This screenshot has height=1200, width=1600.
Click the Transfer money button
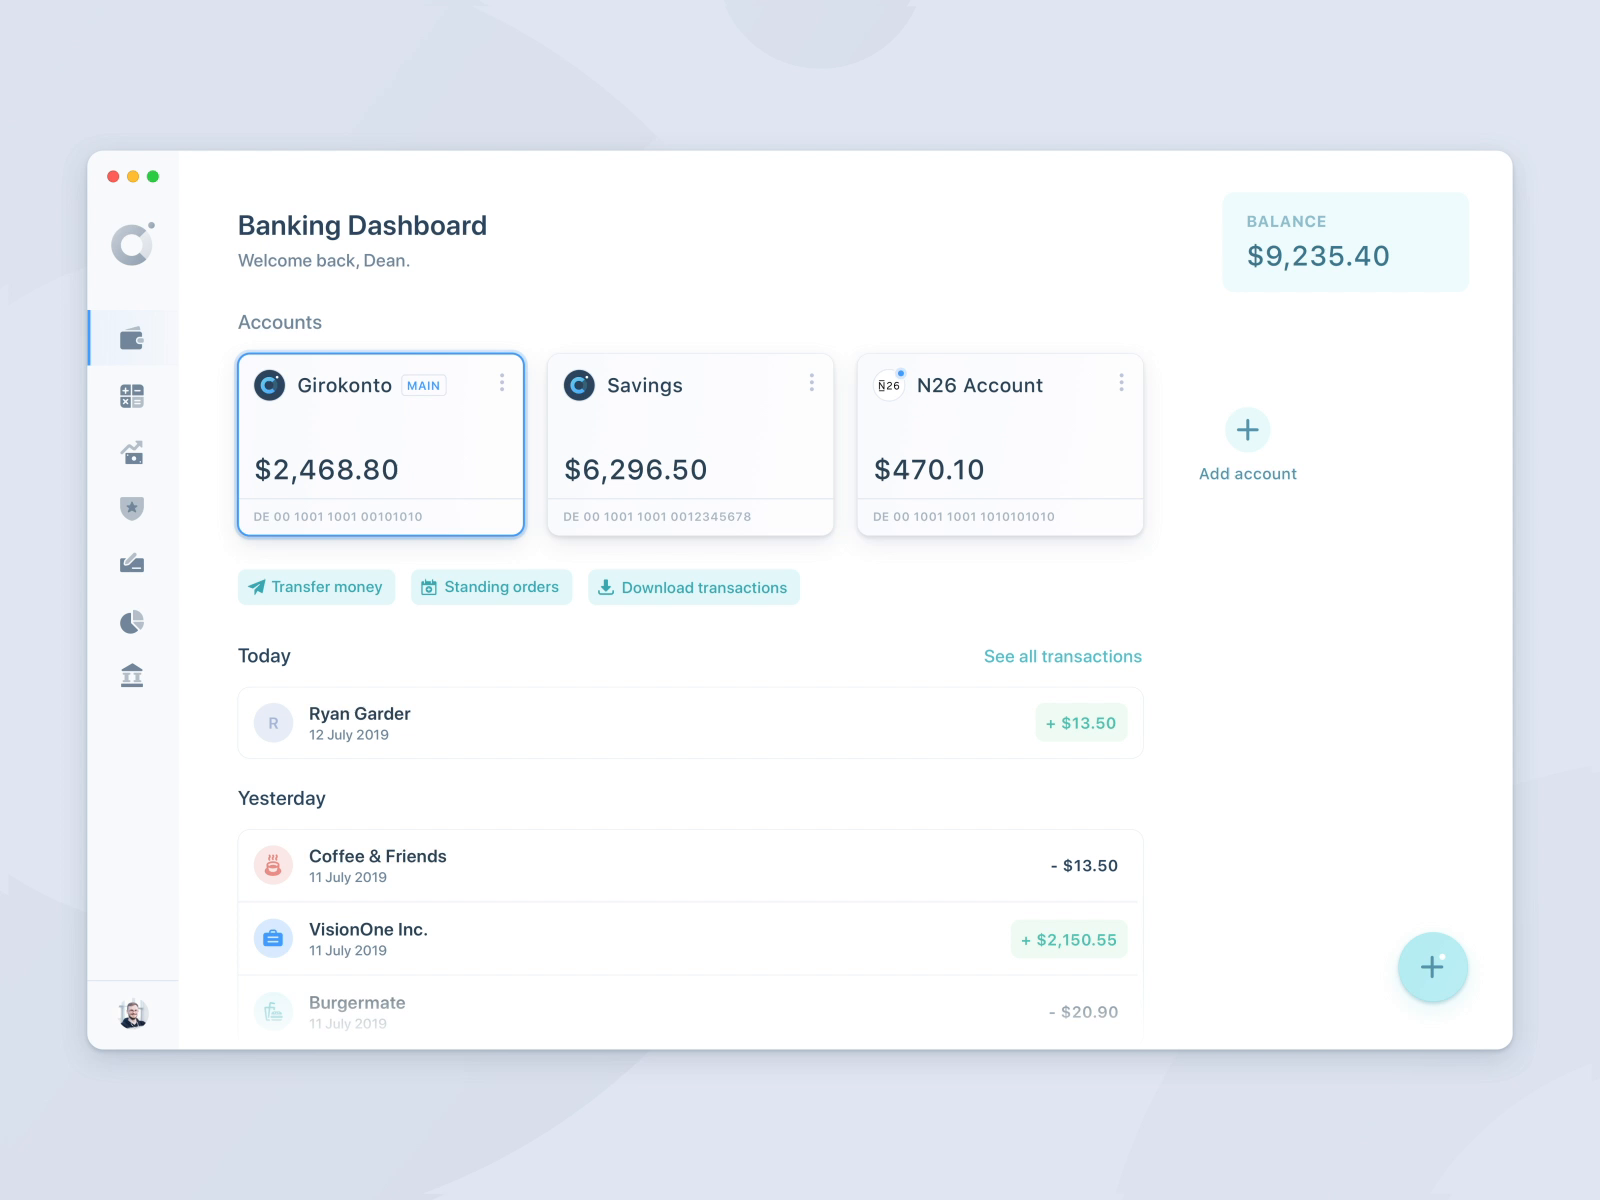pyautogui.click(x=316, y=587)
